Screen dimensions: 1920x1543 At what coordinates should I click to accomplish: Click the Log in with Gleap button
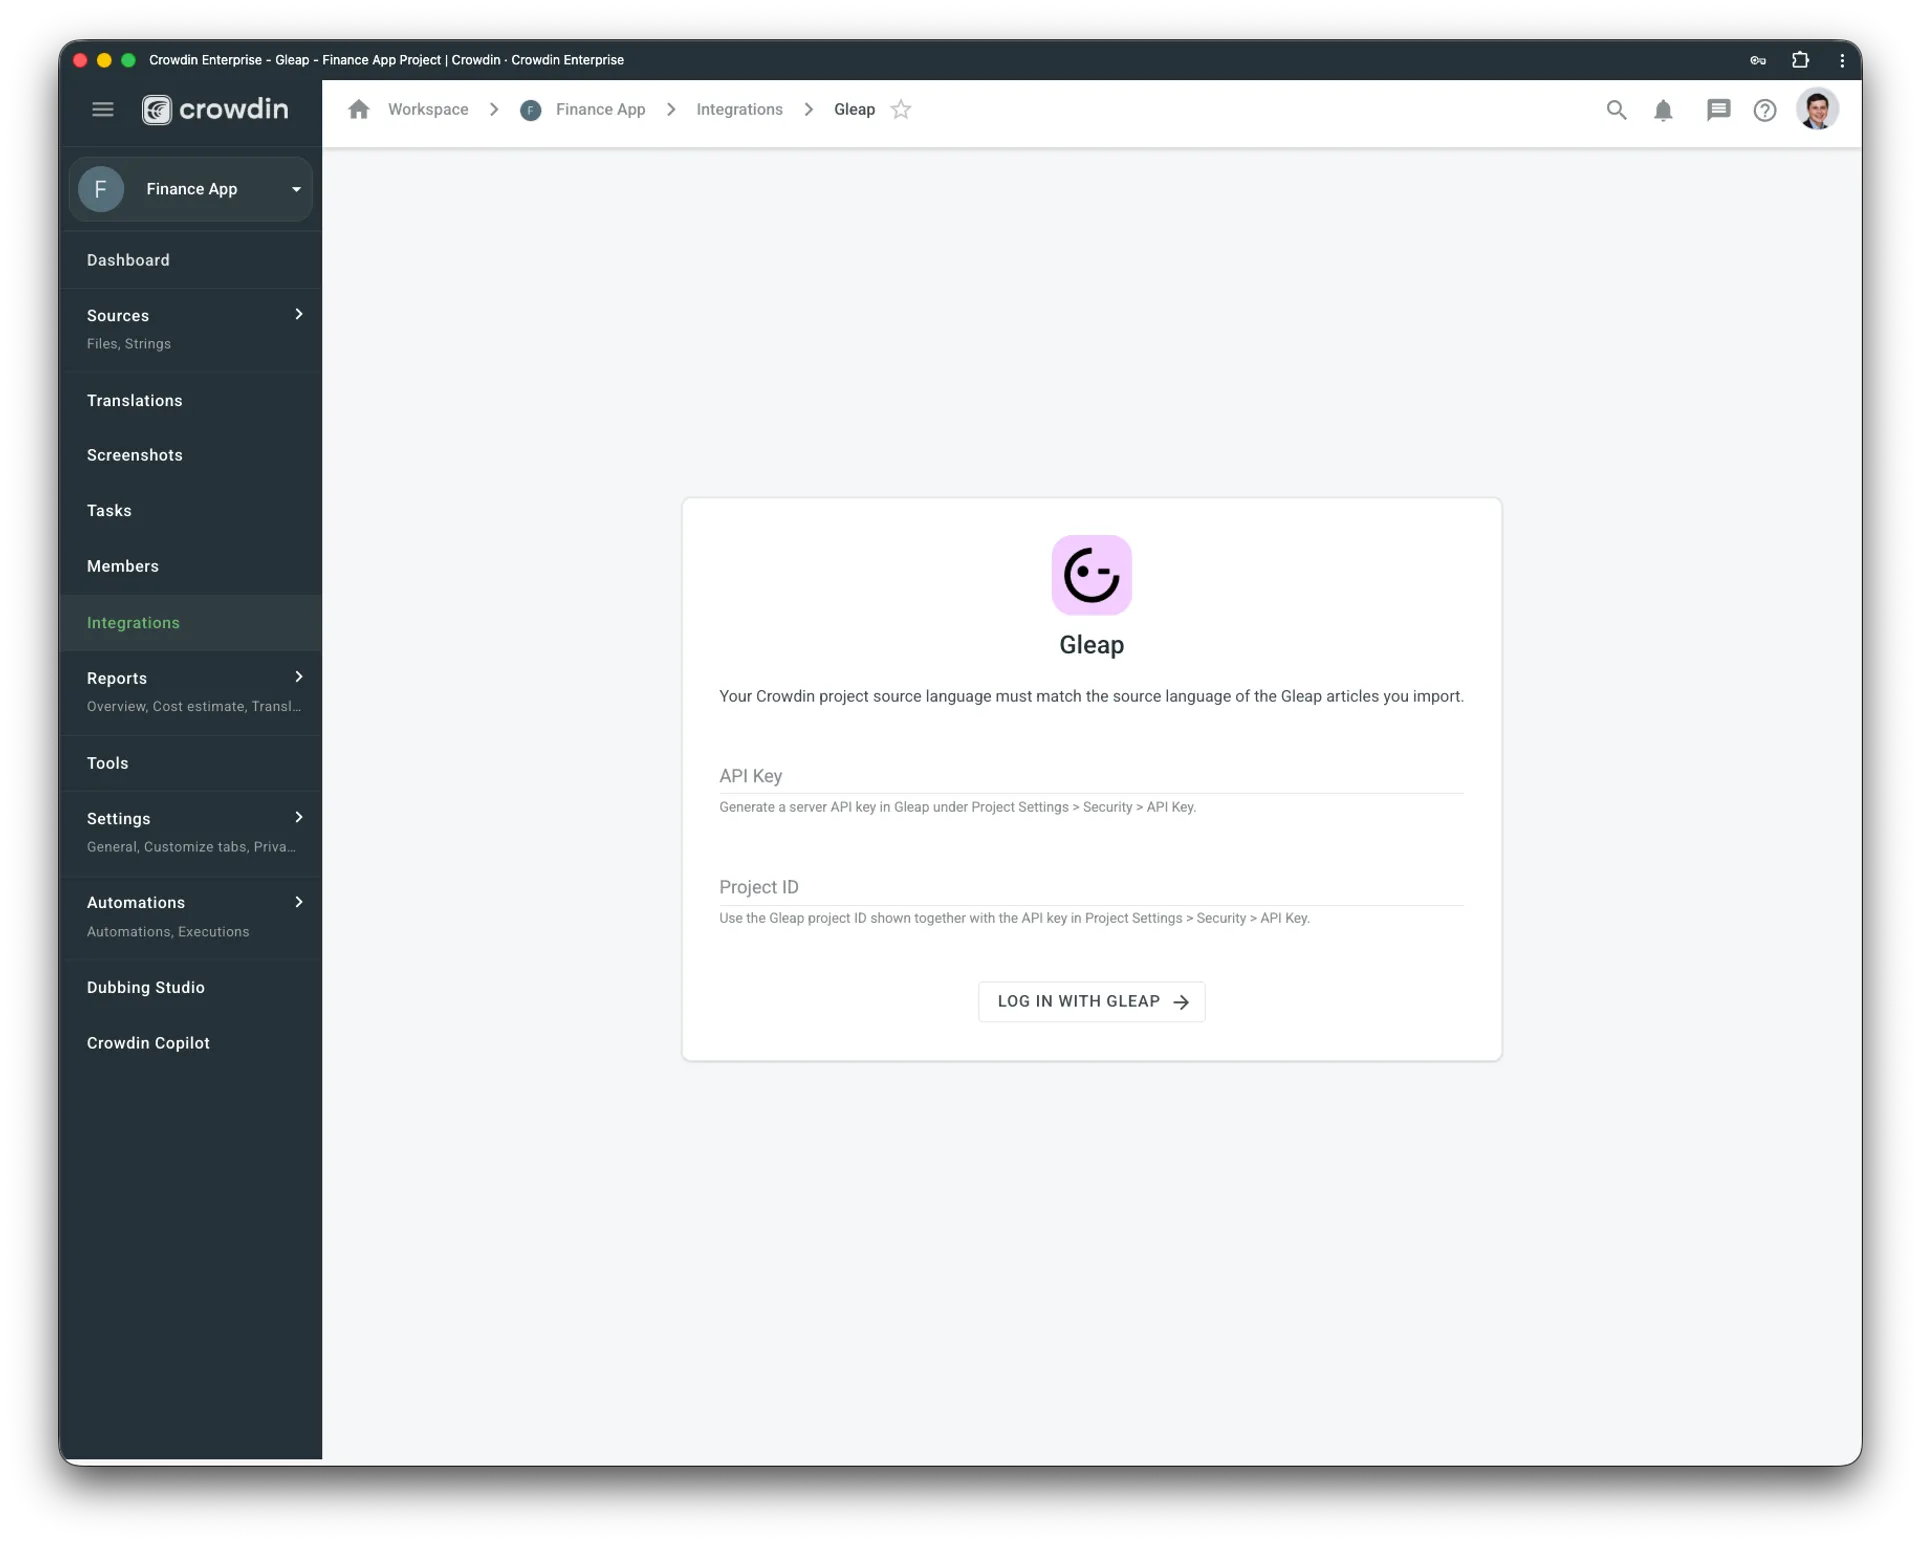[x=1091, y=1001]
